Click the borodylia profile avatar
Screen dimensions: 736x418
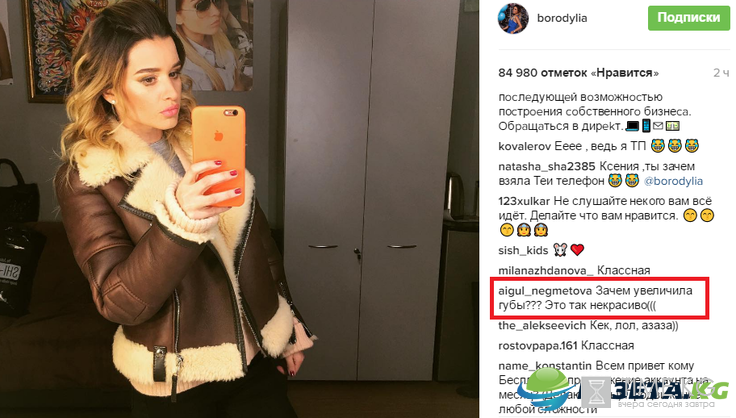click(x=513, y=18)
